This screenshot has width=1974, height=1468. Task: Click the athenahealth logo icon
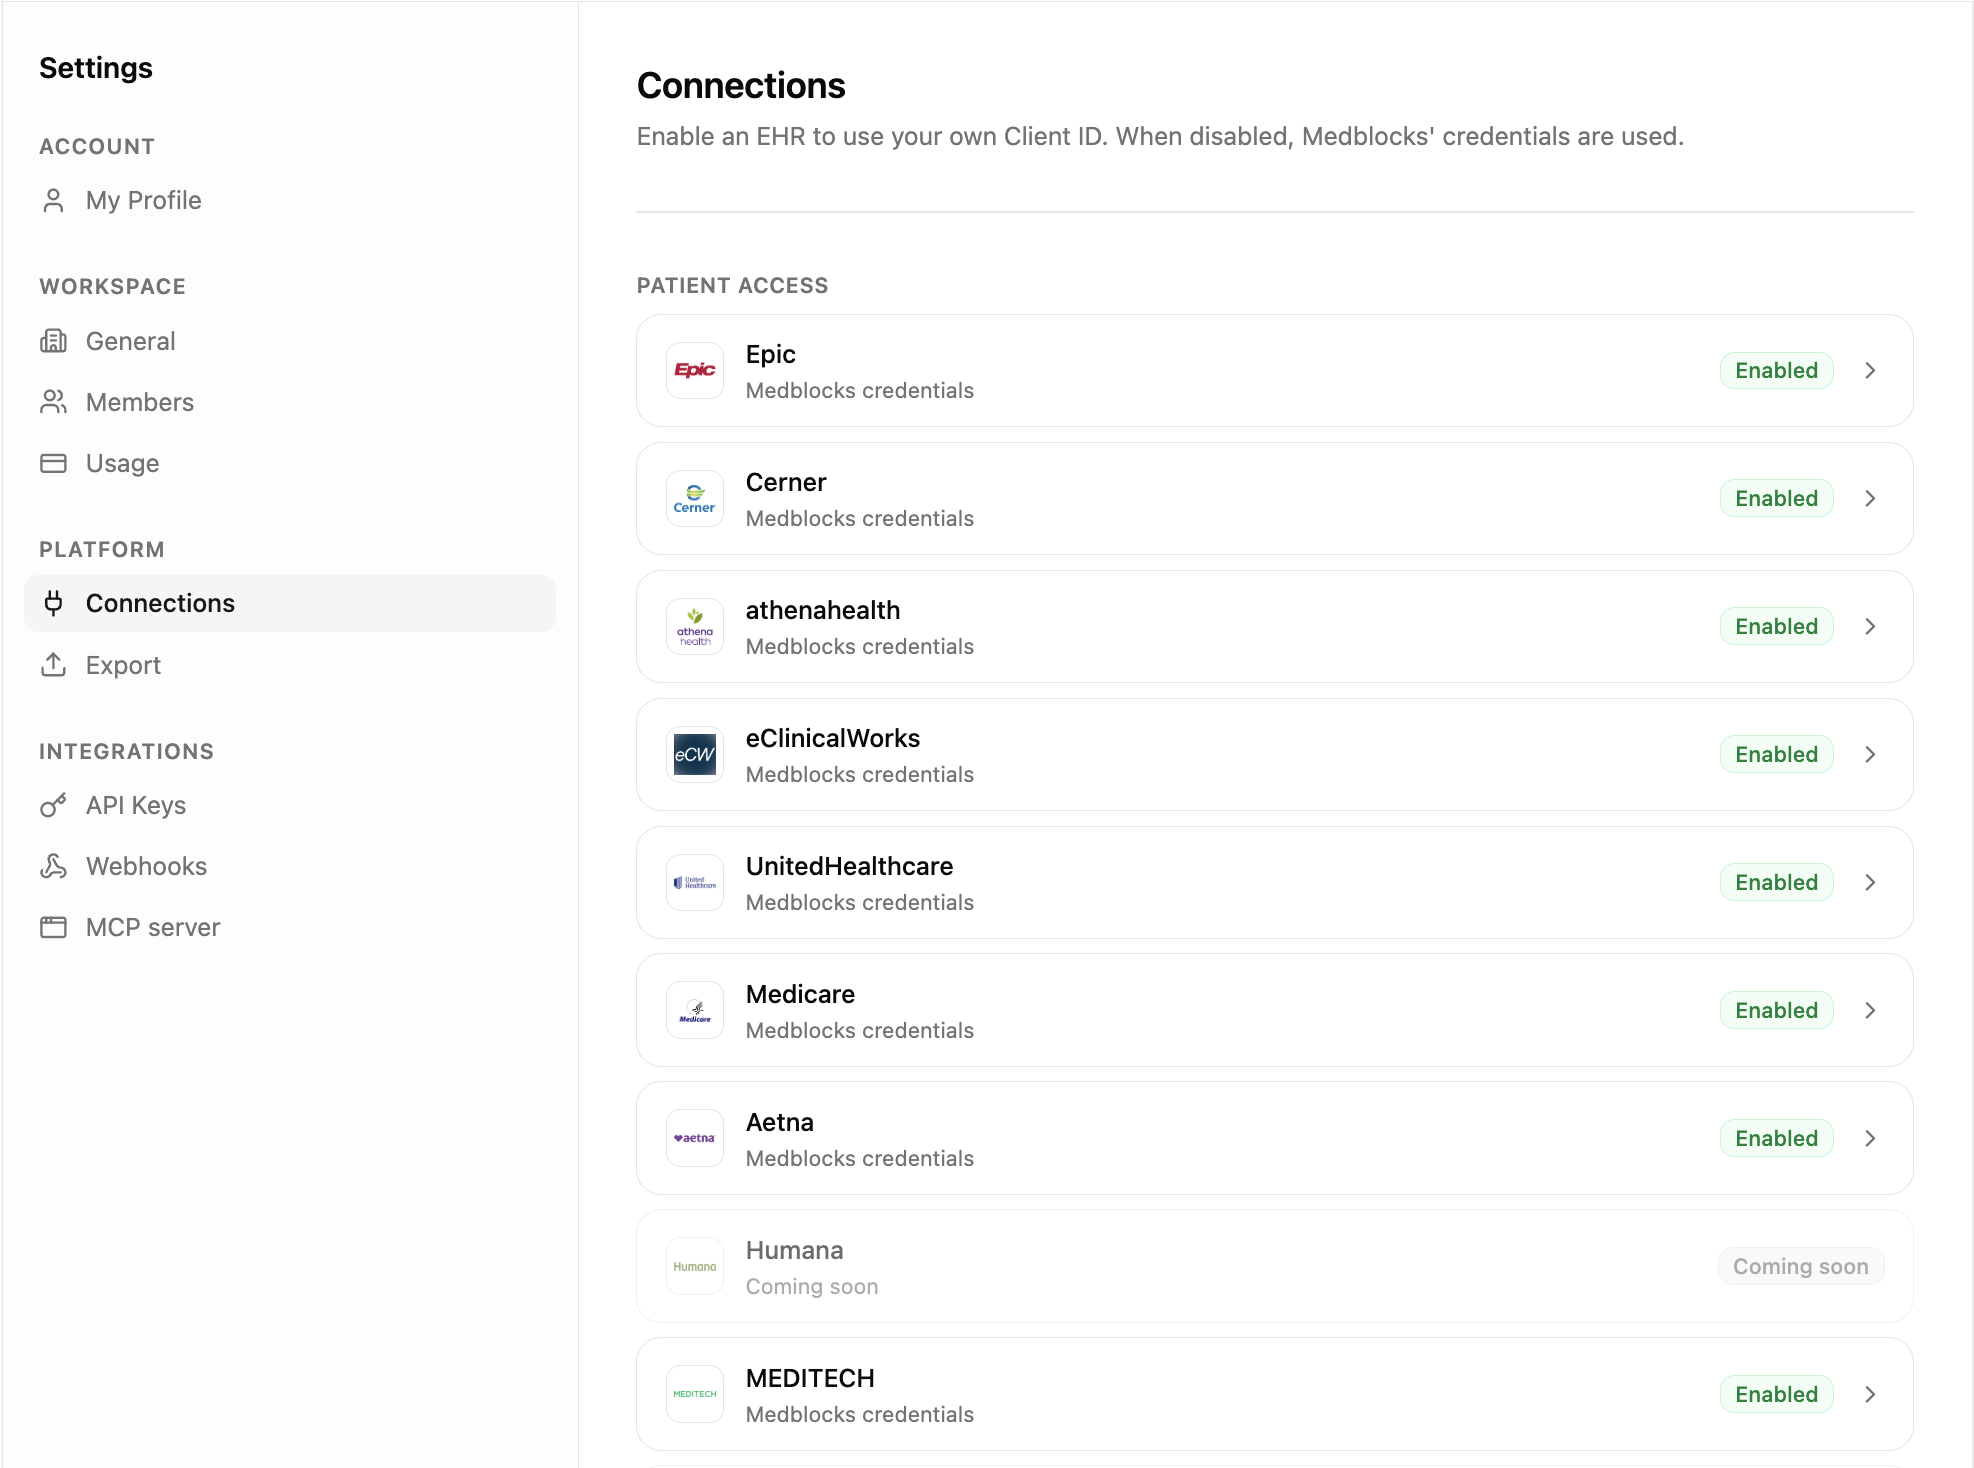(695, 626)
